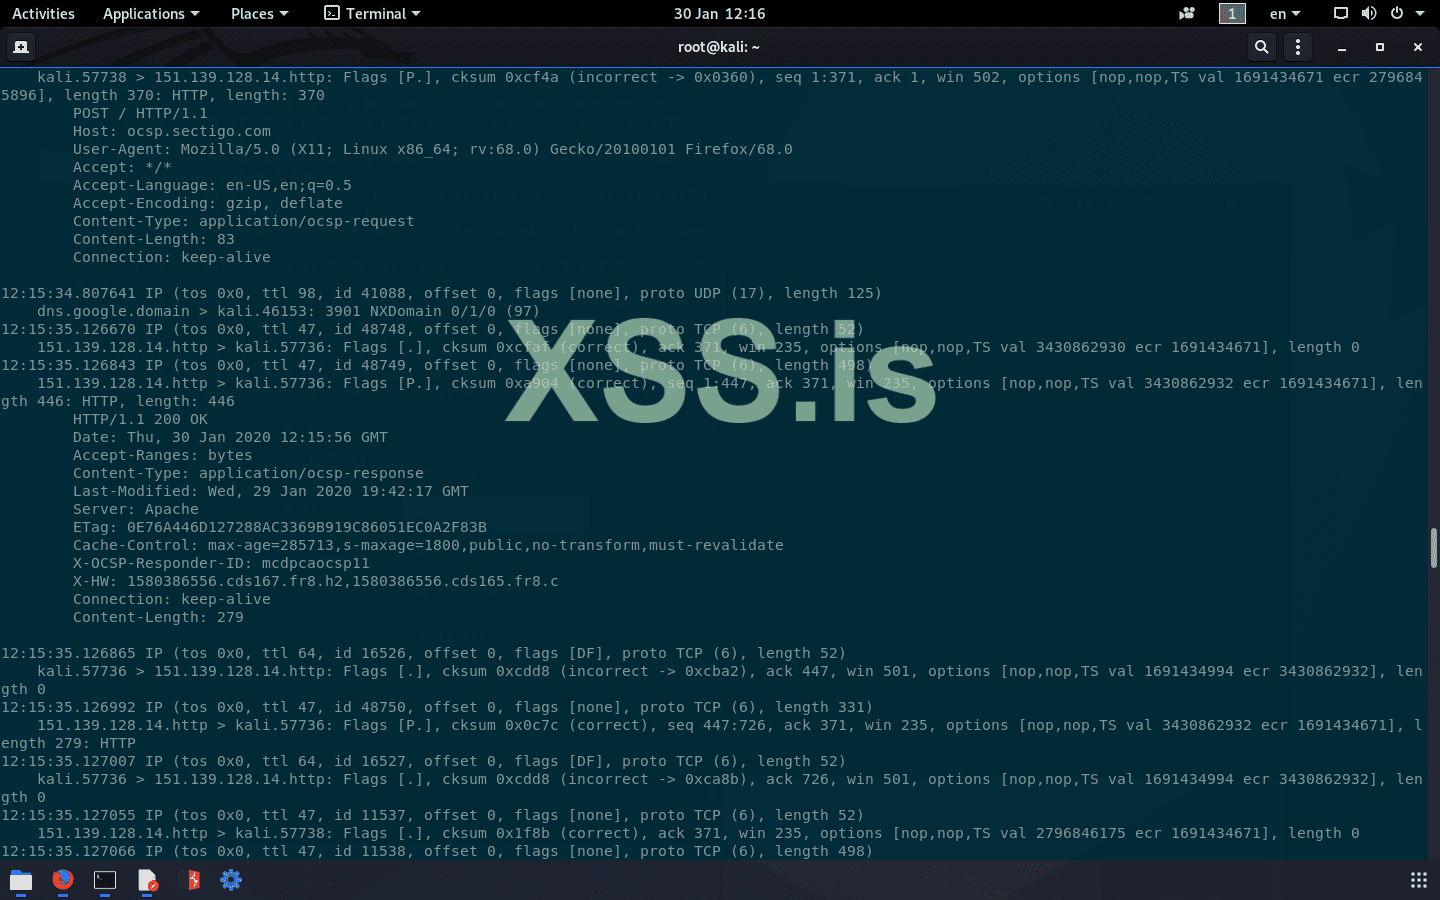
Task: Click the workspace indicator showing 1
Action: 1232,14
